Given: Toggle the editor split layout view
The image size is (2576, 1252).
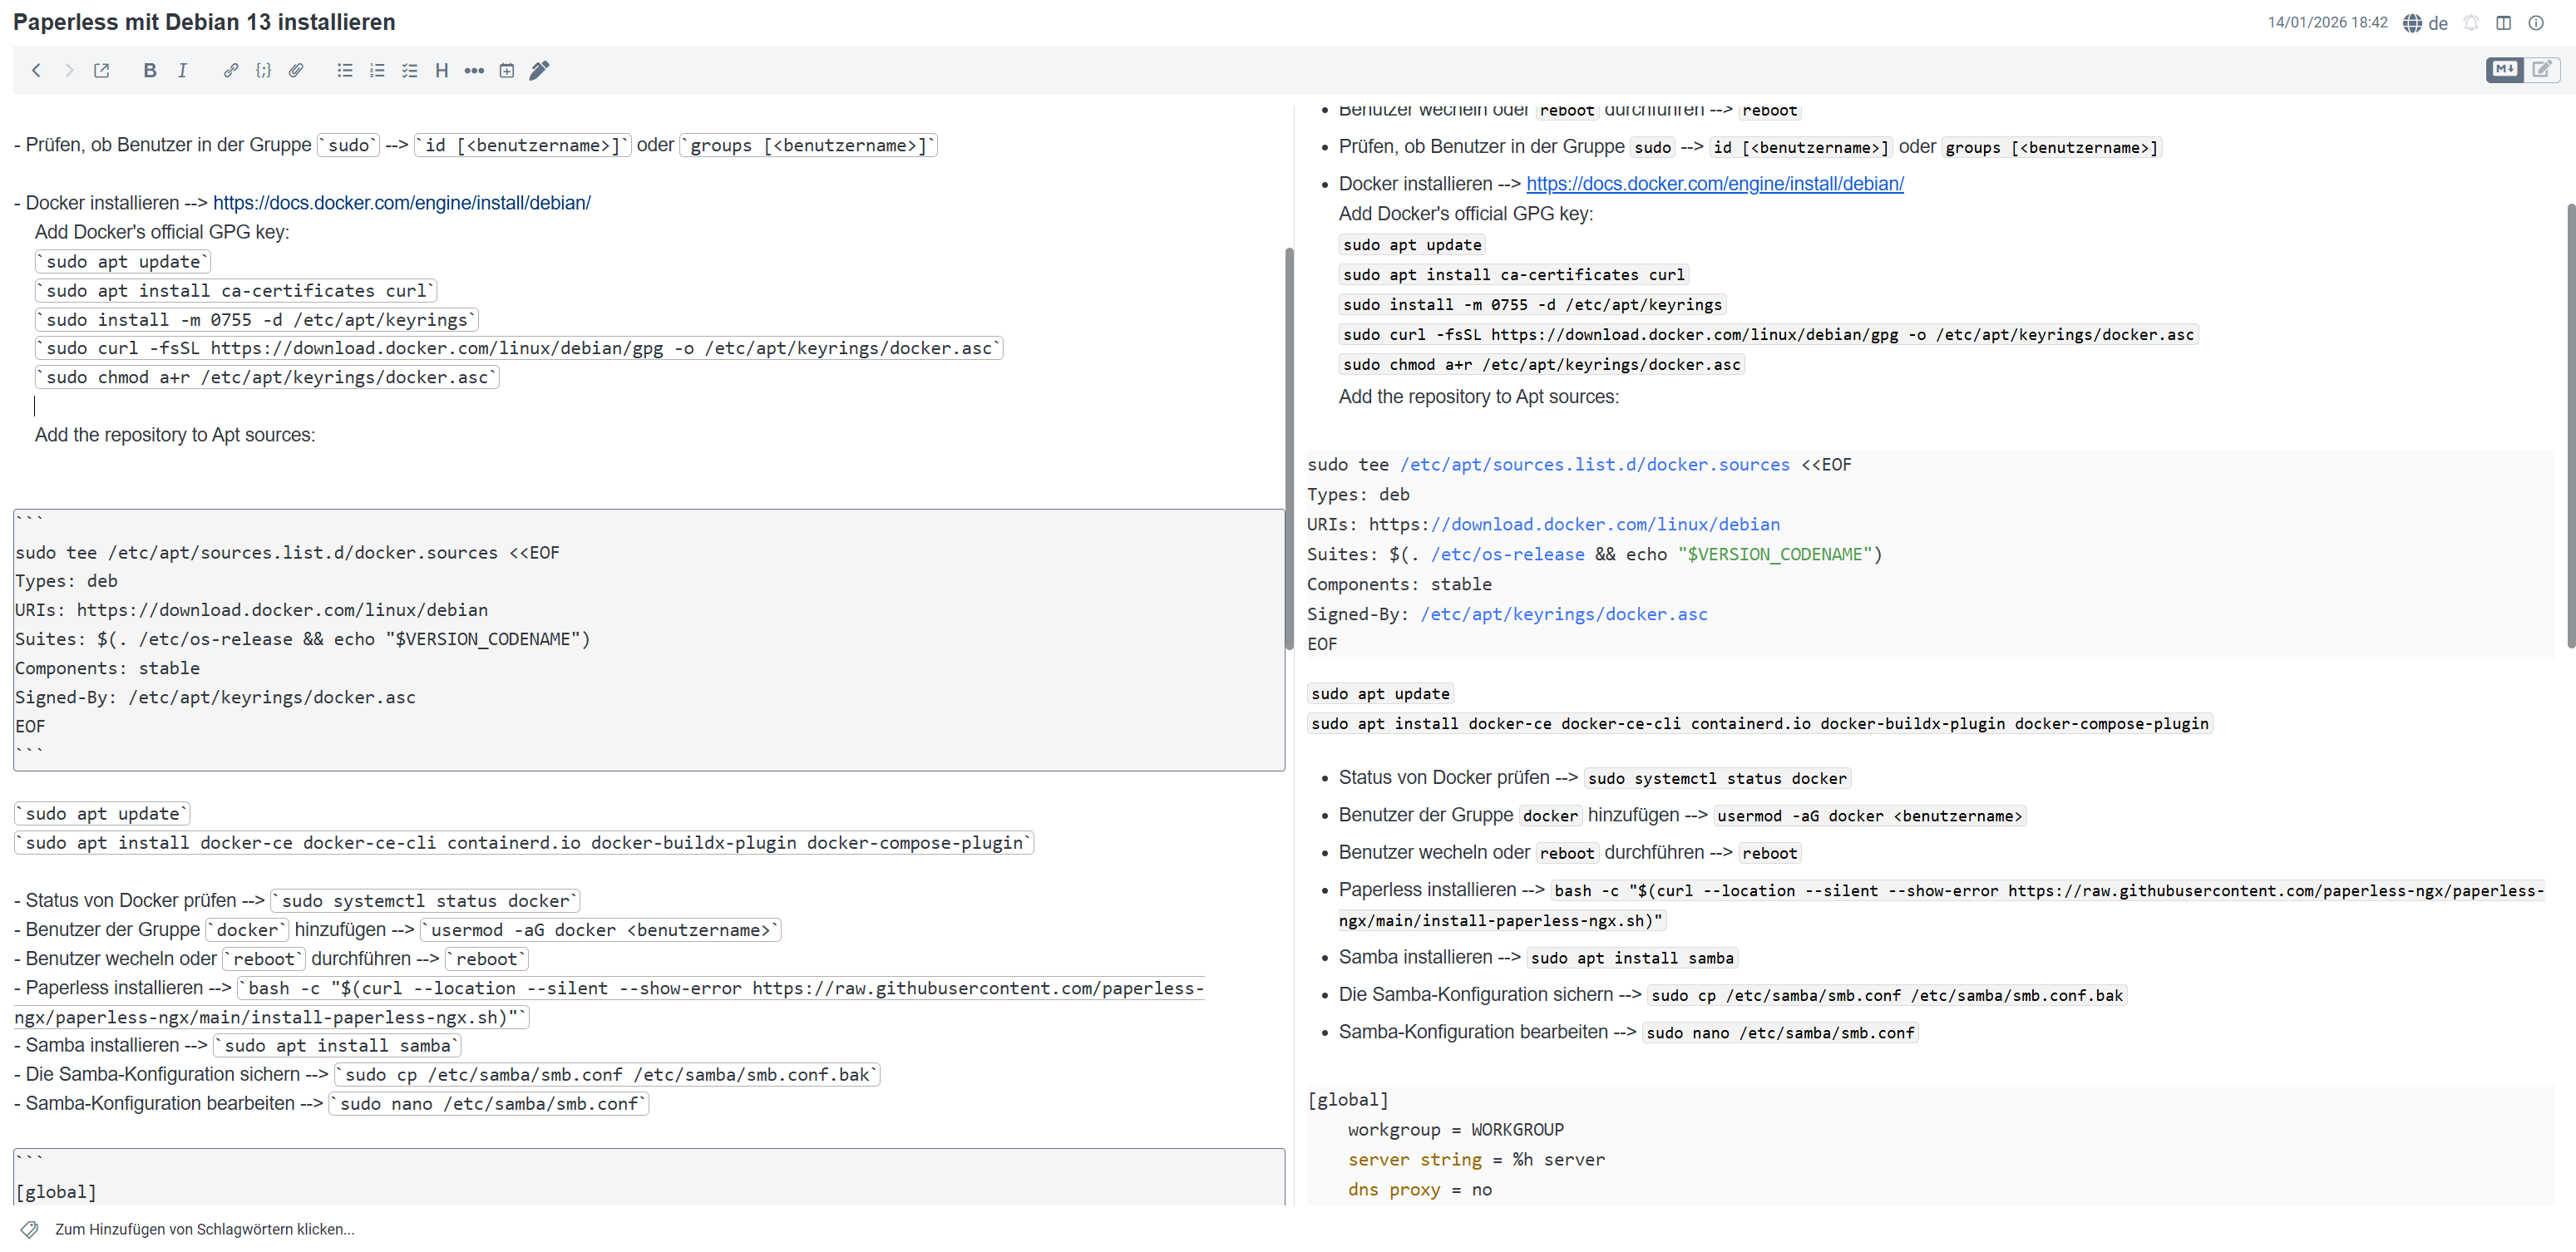Looking at the screenshot, I should click(x=2503, y=22).
